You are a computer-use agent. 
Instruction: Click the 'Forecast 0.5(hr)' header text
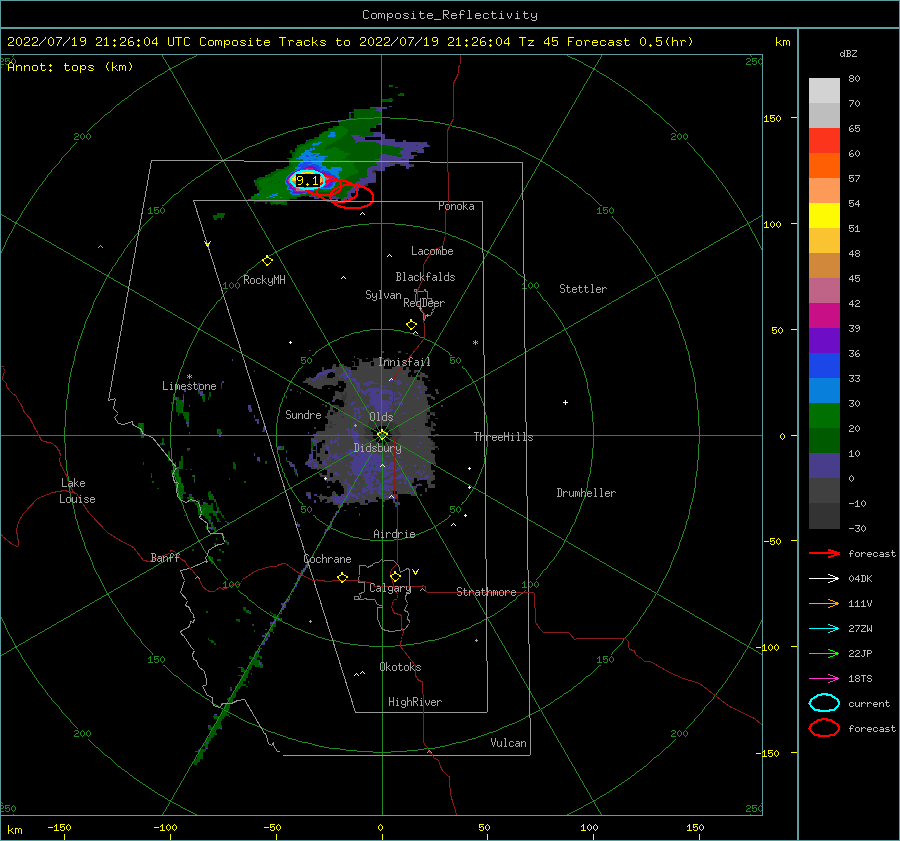[x=630, y=42]
